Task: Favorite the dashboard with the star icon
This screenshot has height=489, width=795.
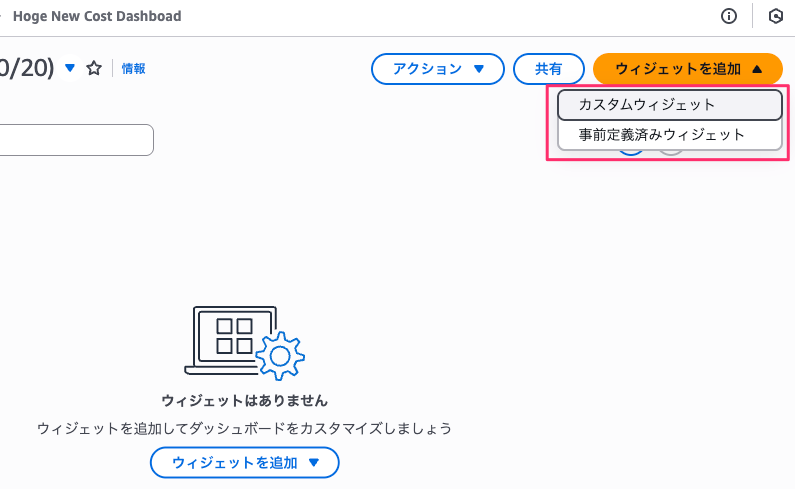Action: point(94,68)
